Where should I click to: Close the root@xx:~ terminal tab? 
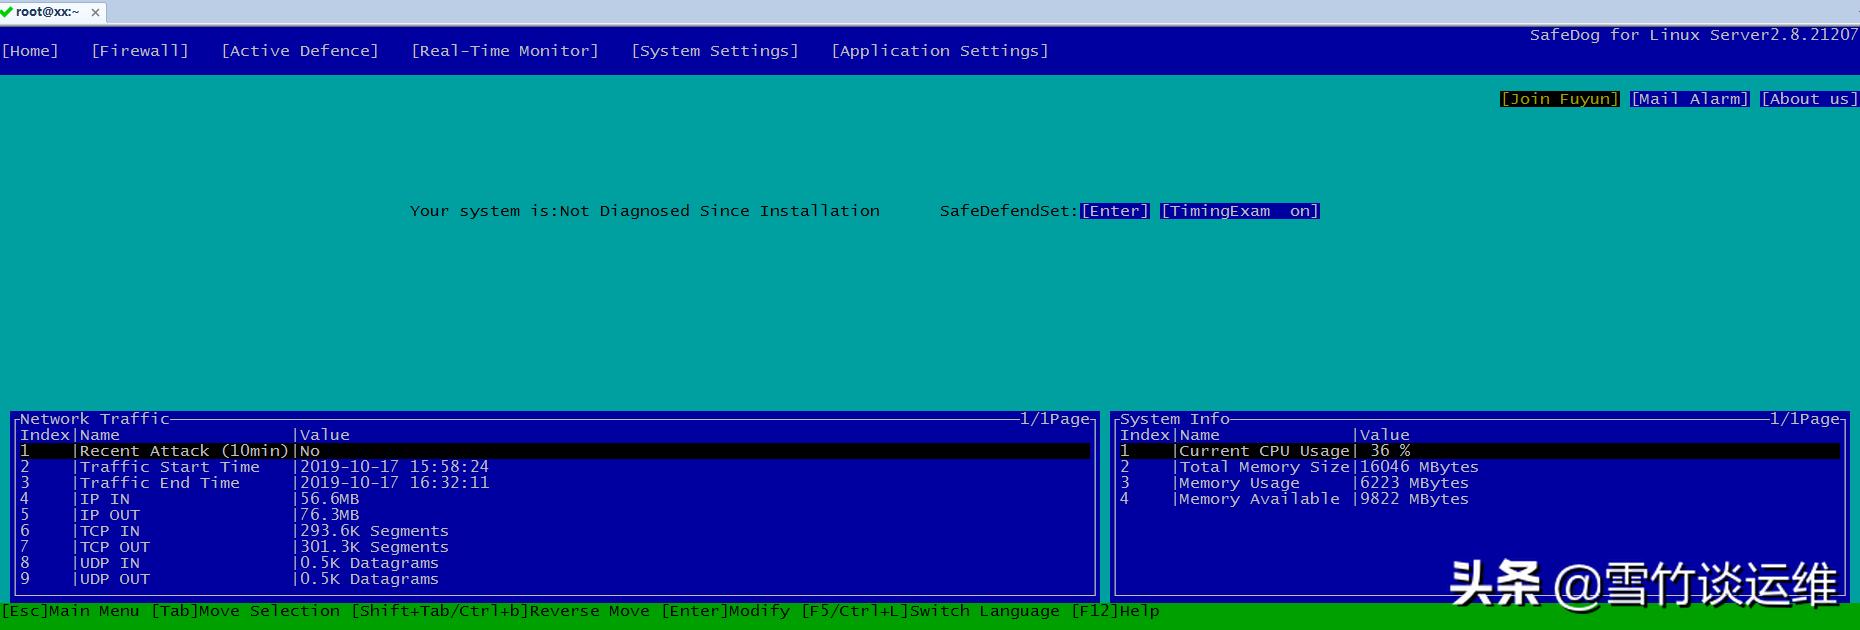pos(95,12)
